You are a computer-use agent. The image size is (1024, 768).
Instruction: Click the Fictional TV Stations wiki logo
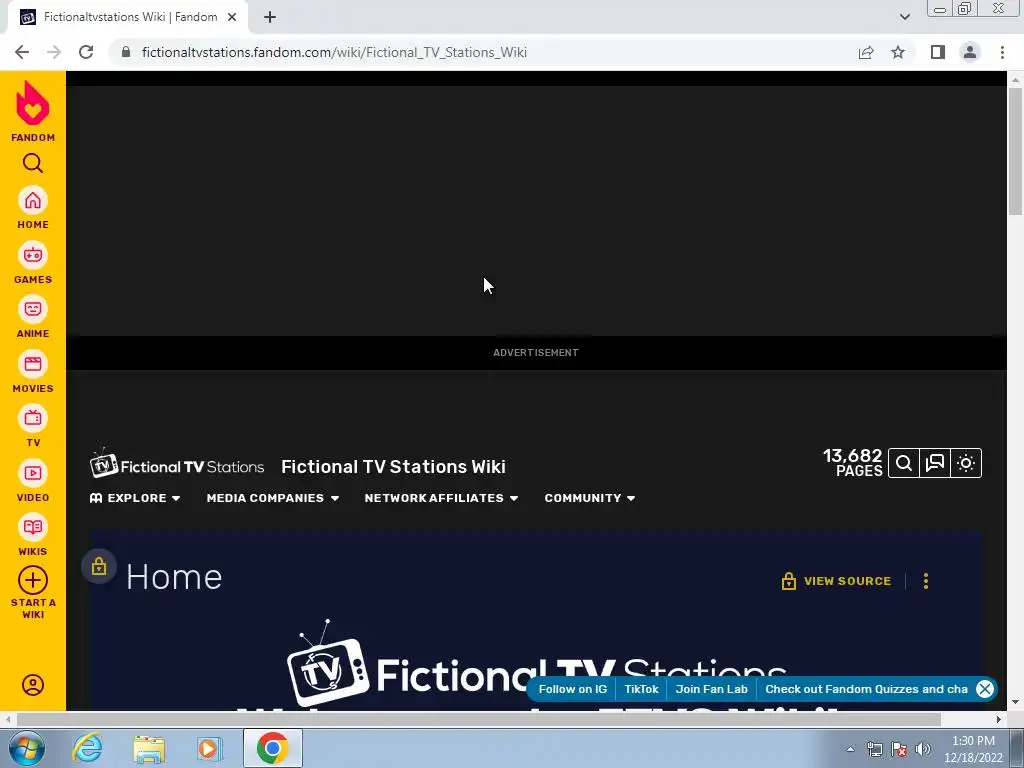coord(177,466)
